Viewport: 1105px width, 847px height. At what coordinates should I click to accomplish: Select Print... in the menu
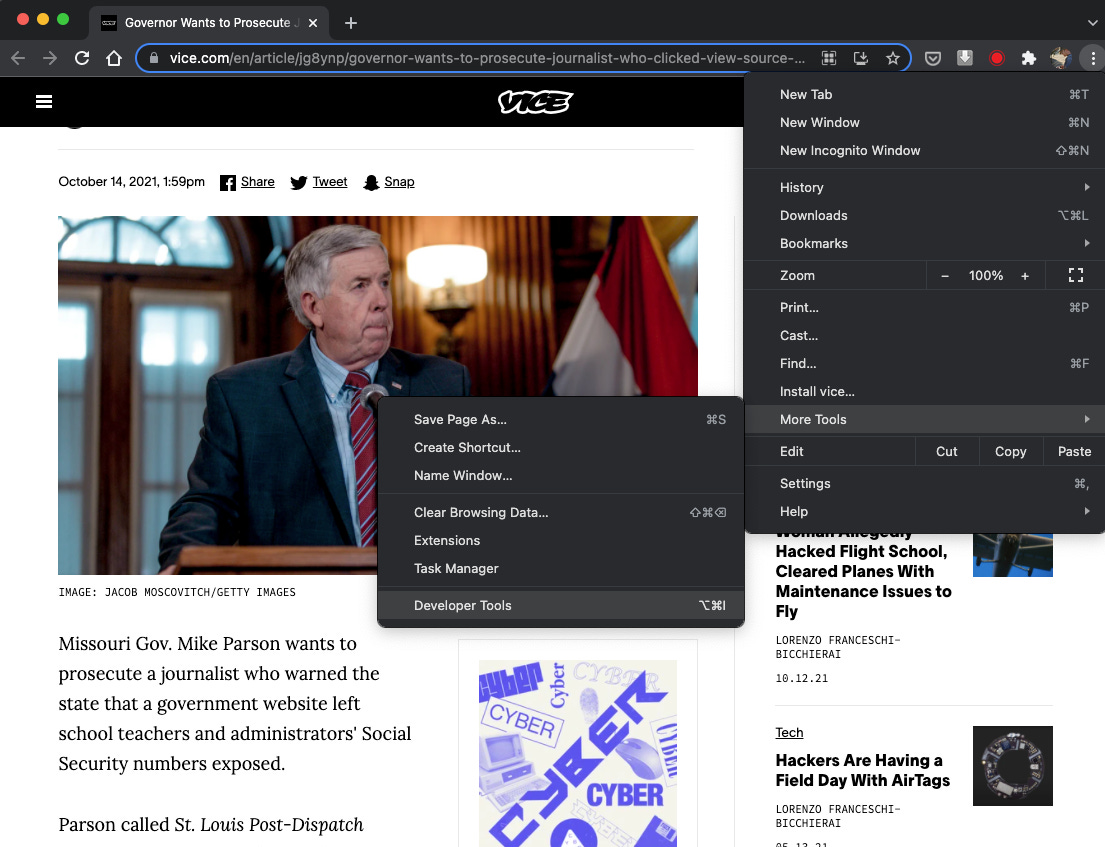925,307
